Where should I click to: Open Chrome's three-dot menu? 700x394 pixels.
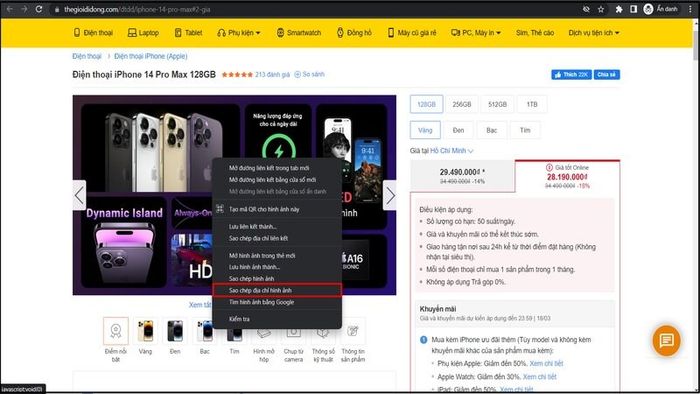click(690, 9)
